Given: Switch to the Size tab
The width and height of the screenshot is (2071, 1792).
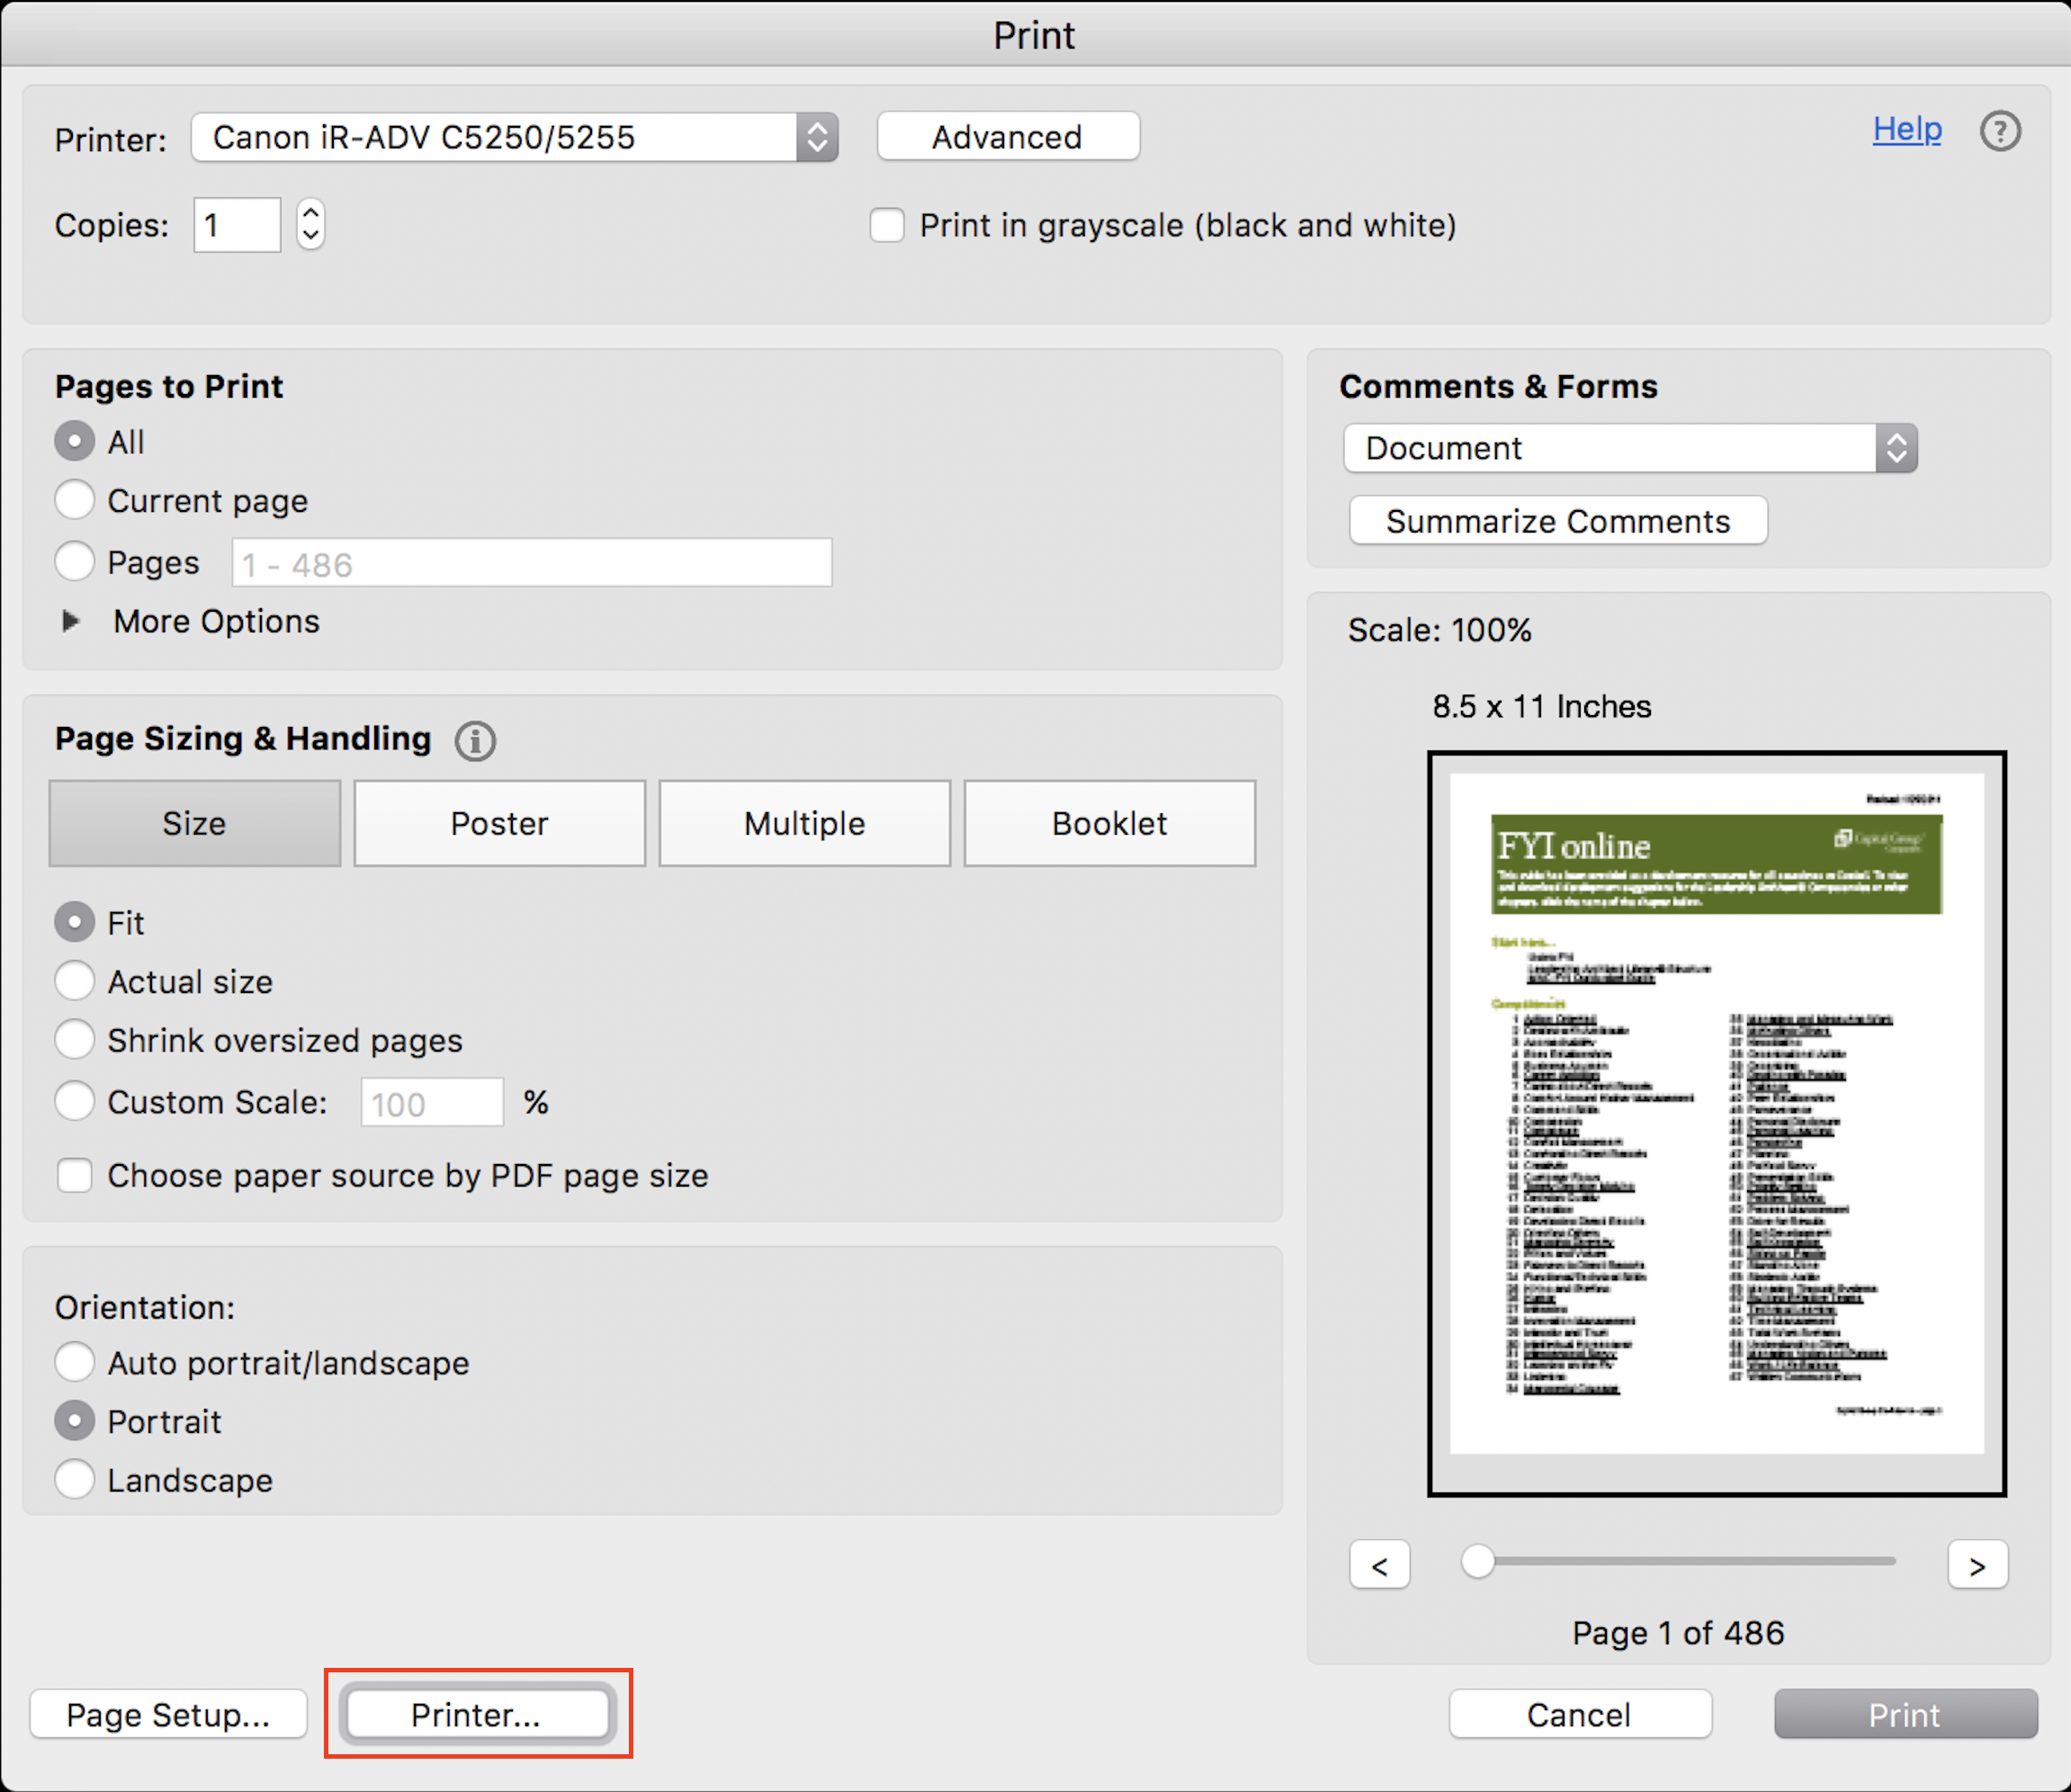Looking at the screenshot, I should point(195,823).
